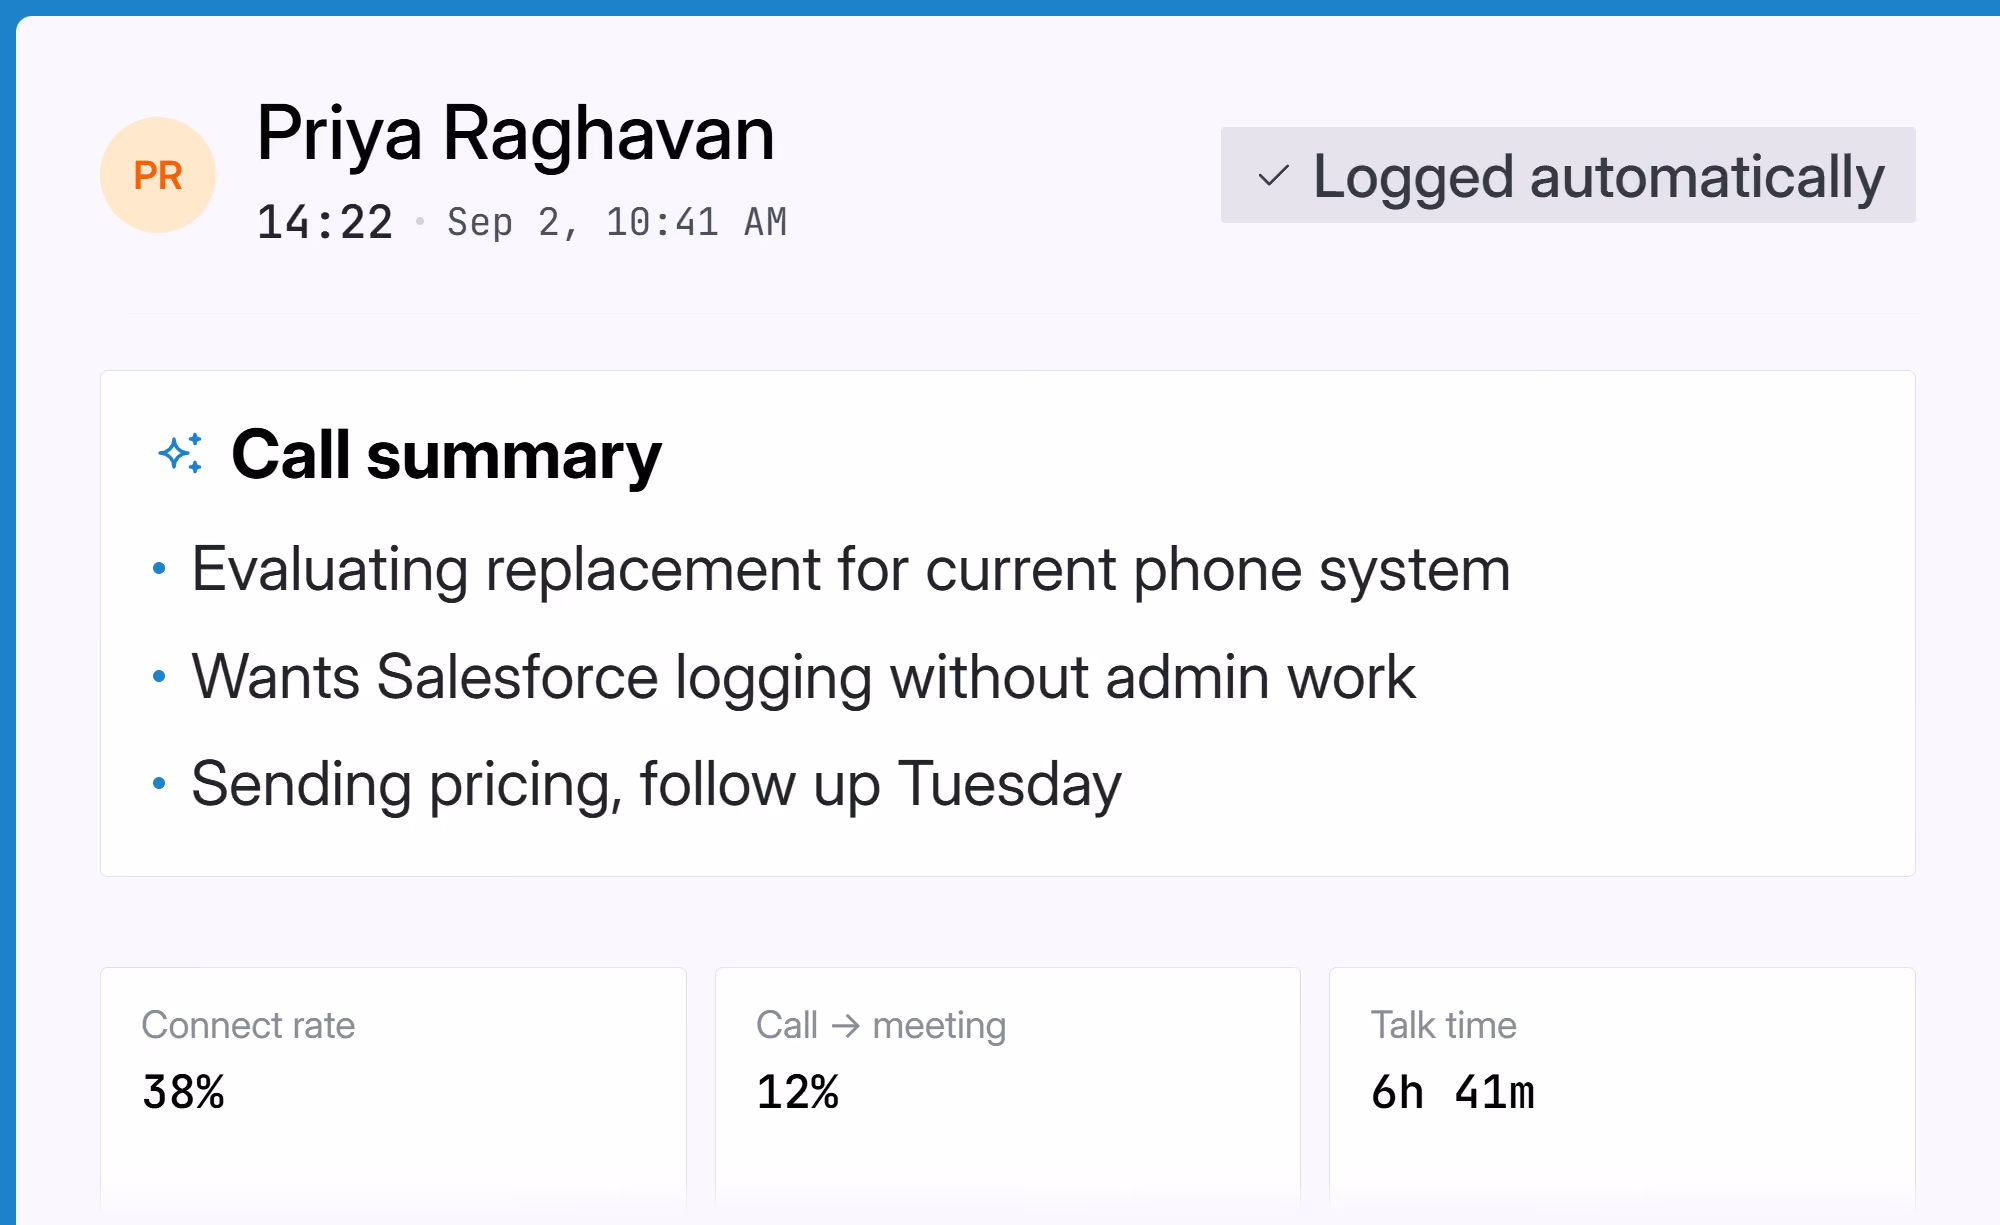
Task: Click the Call summary heading
Action: click(x=446, y=455)
